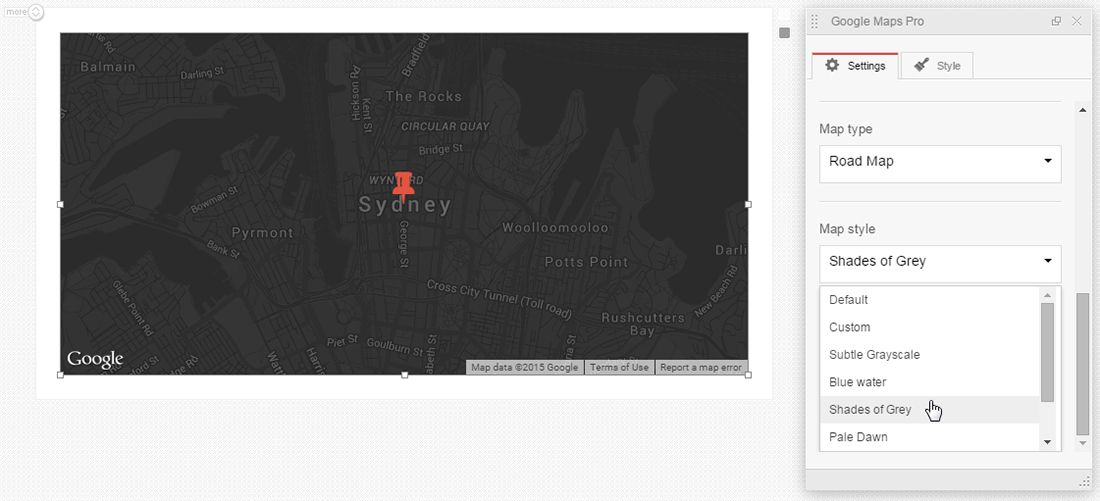Click the Rushcutters Bay map label
This screenshot has width=1100, height=501.
pos(643,324)
